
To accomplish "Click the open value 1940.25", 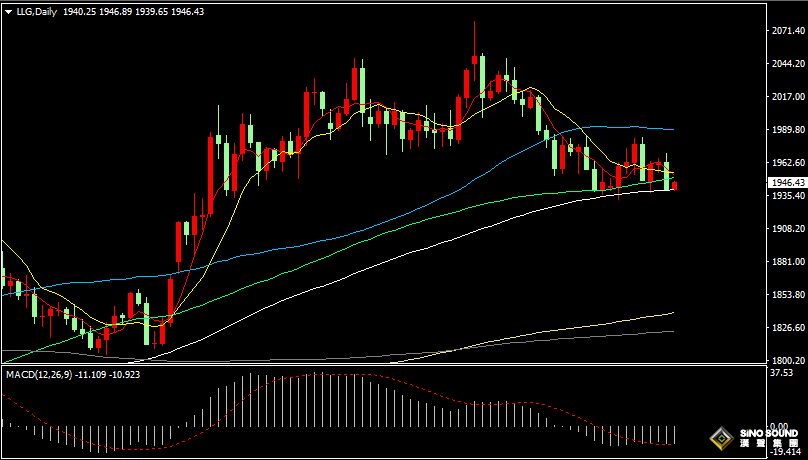I will [79, 11].
